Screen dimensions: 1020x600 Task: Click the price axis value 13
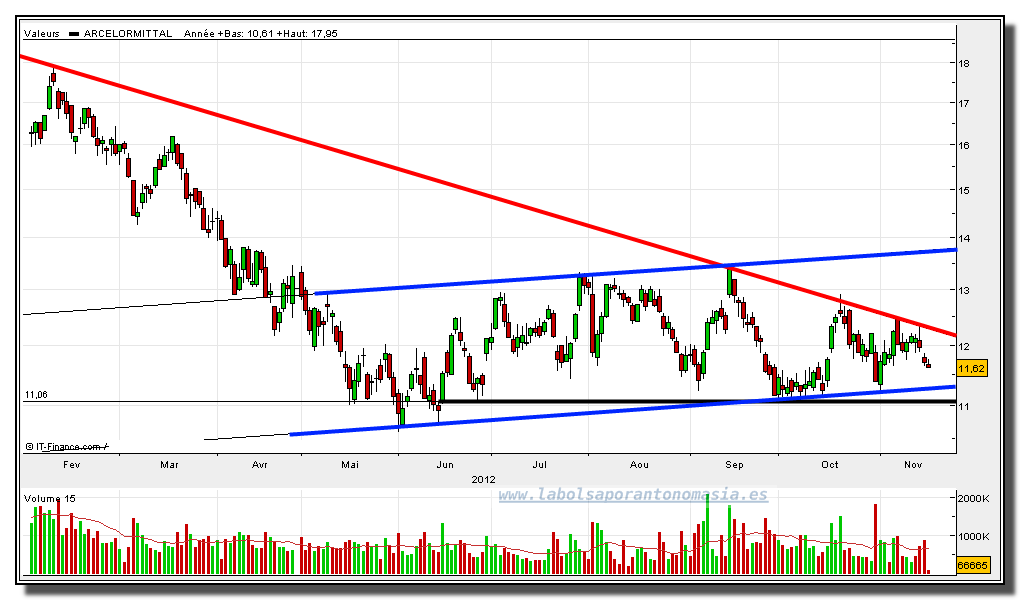pyautogui.click(x=964, y=290)
